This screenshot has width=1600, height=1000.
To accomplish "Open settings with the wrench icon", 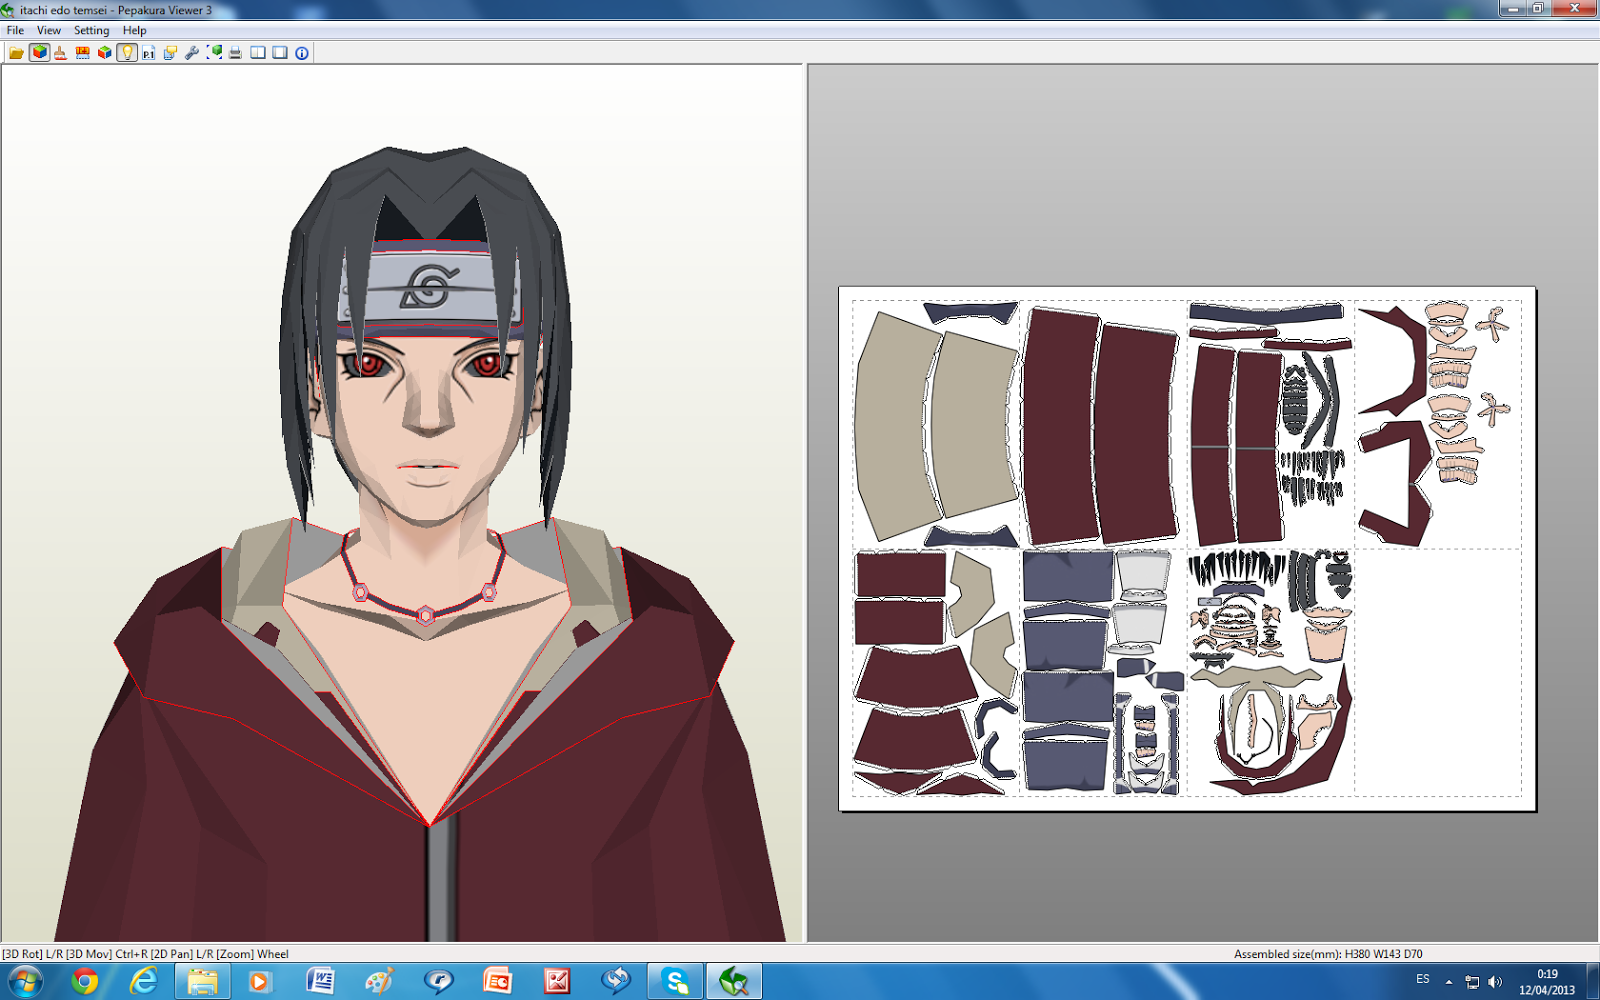I will click(x=193, y=53).
